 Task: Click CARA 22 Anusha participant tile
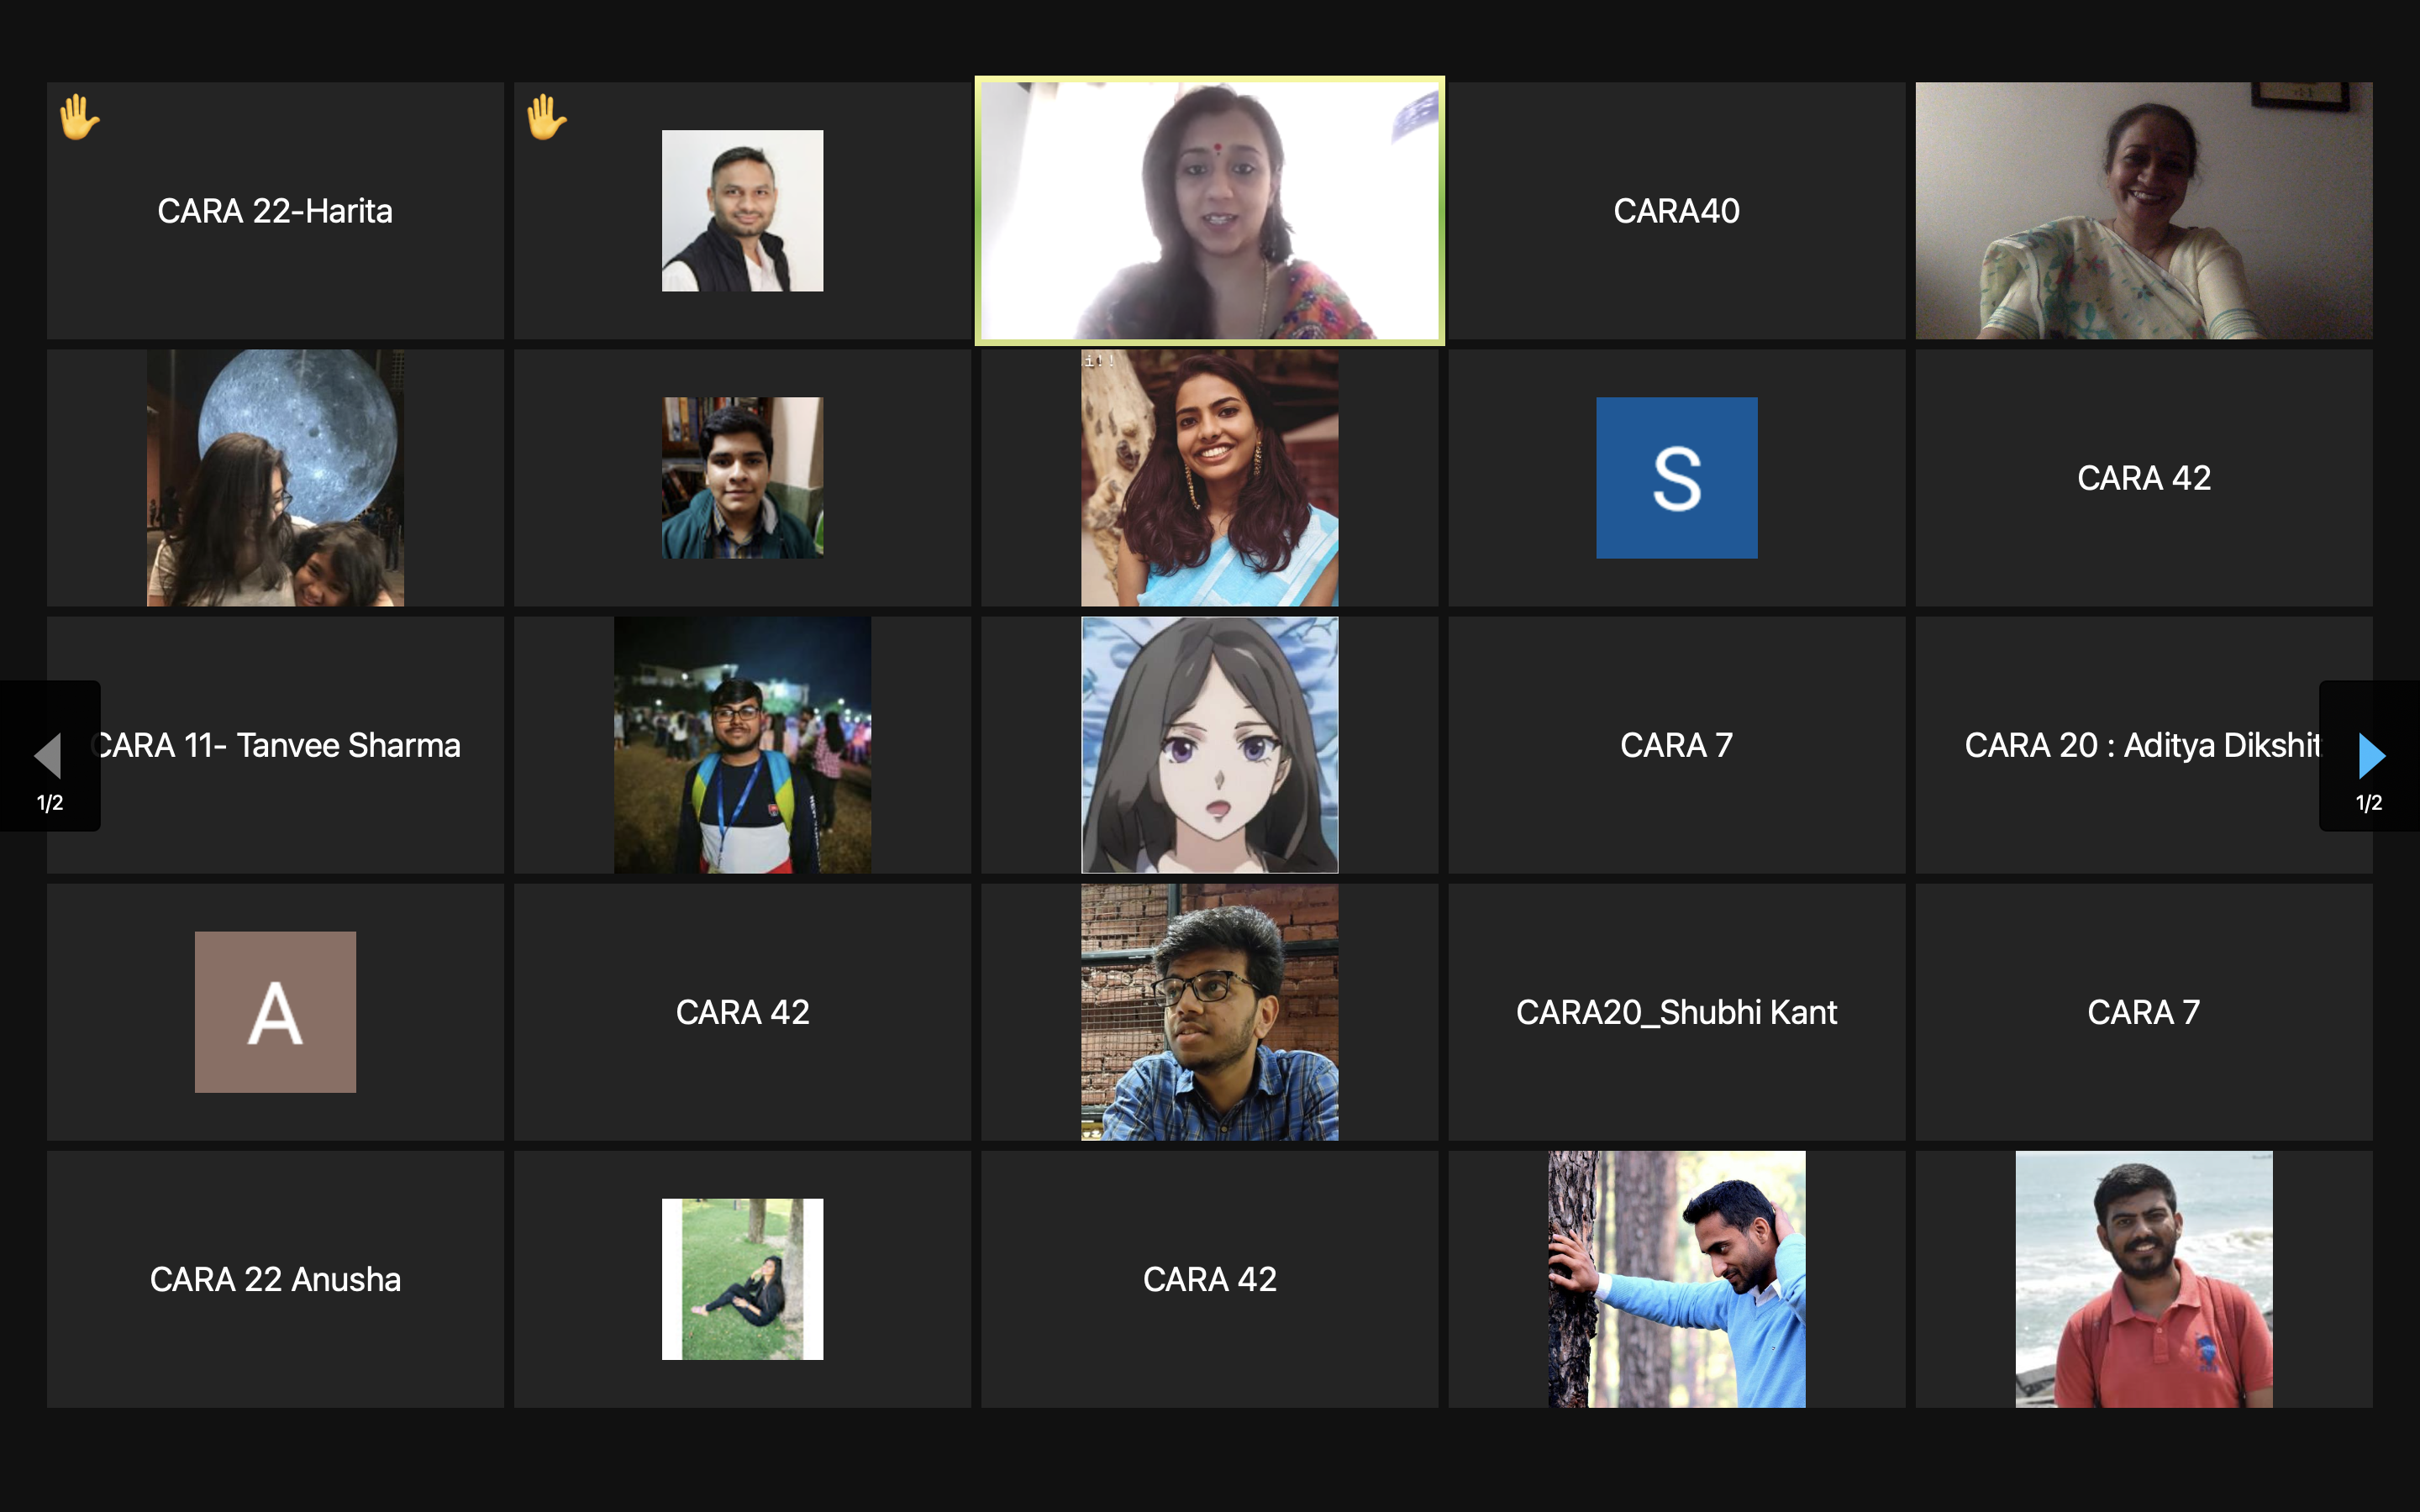point(275,1279)
